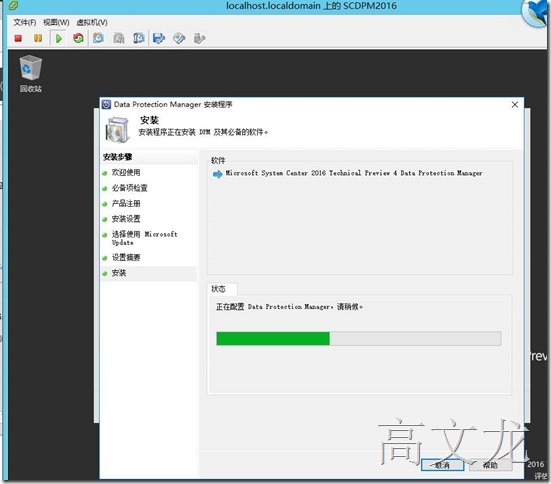Close the Data Protection Manager setup window
Viewport: 551px width, 484px height.
pyautogui.click(x=515, y=105)
